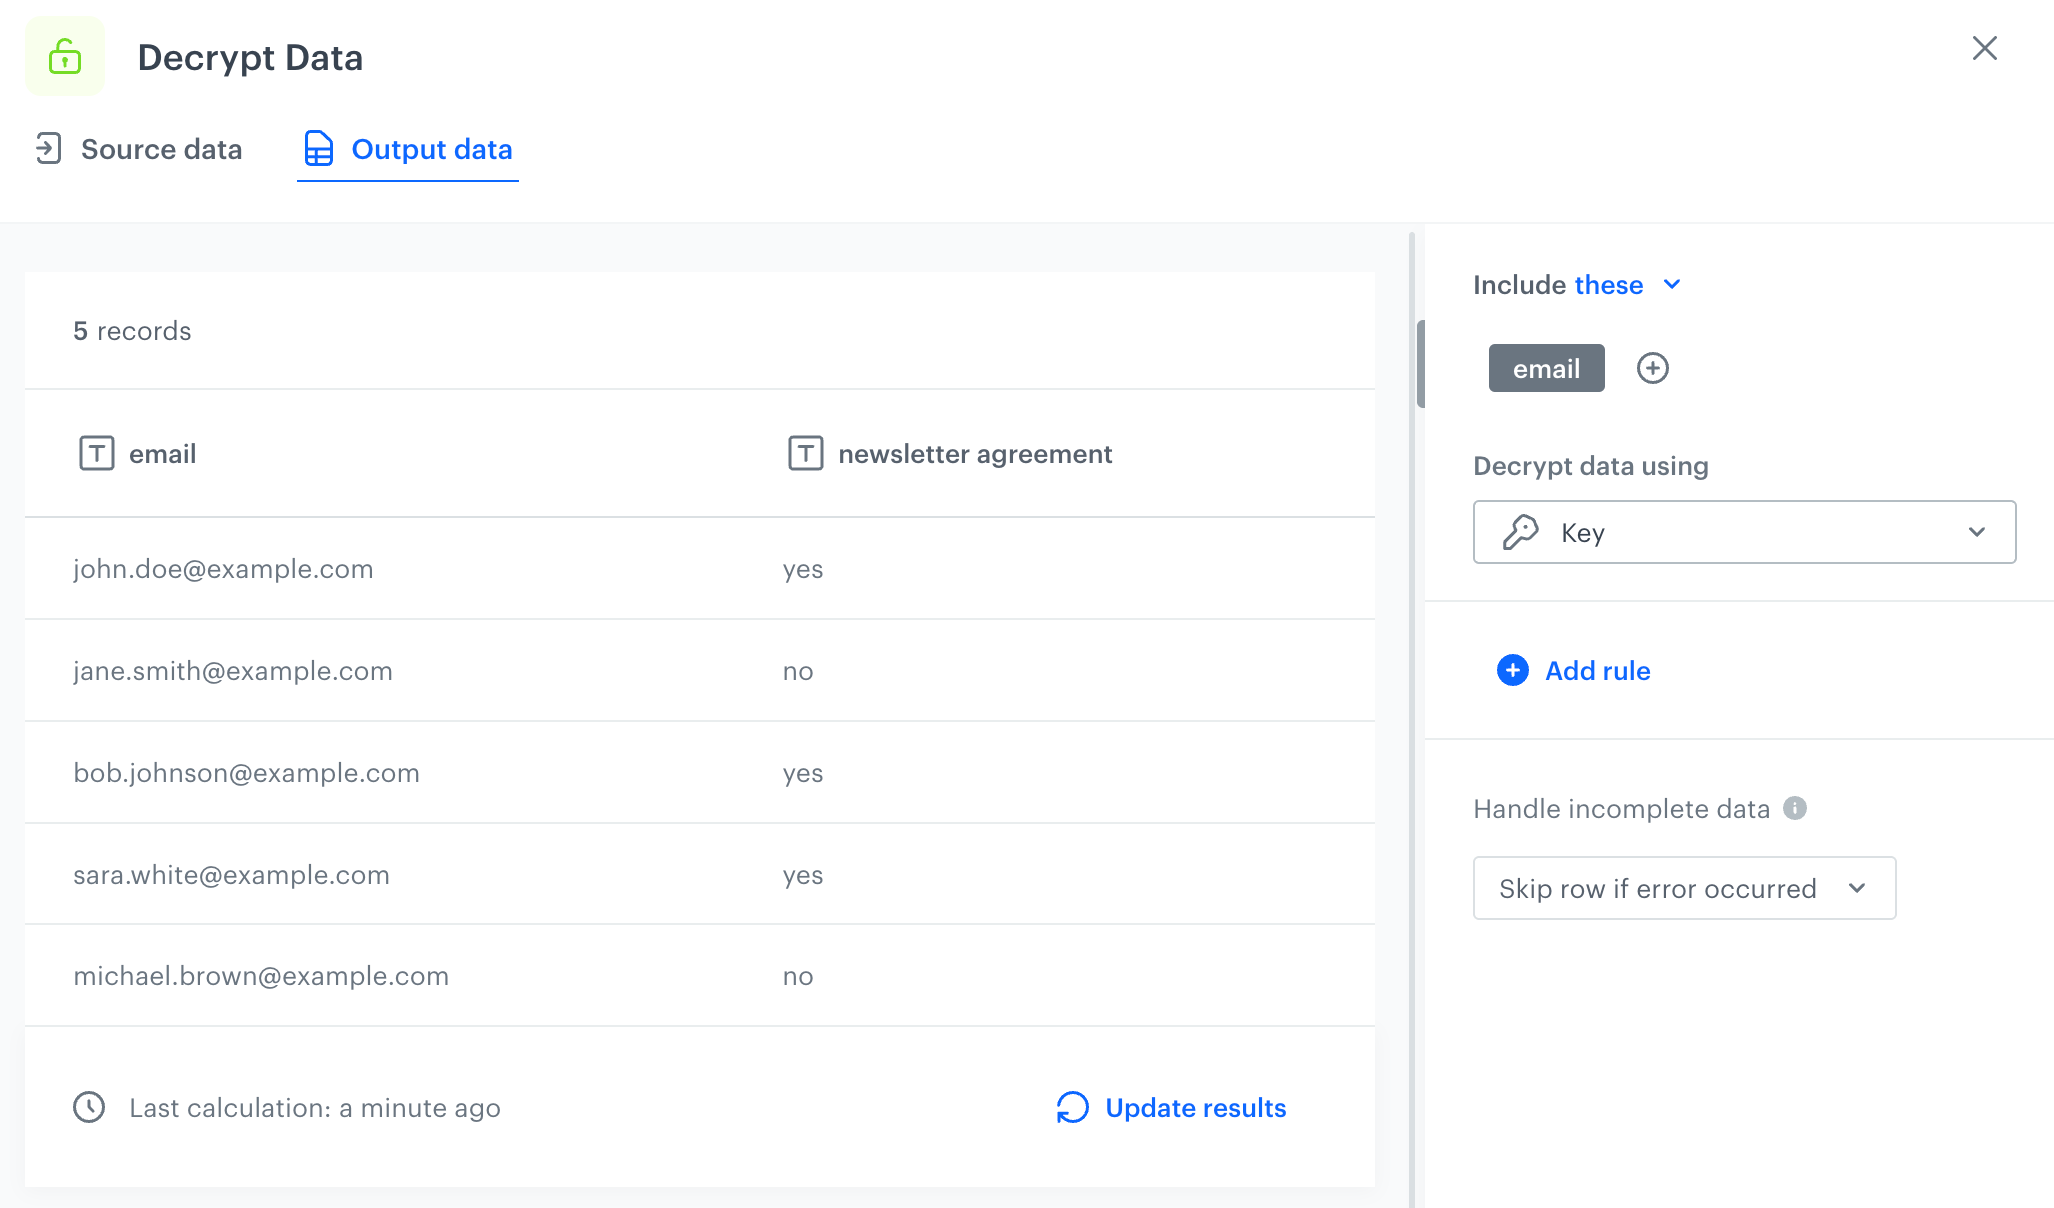Click the blue plus icon for Add rule
Image resolution: width=2054 pixels, height=1208 pixels.
1512,670
